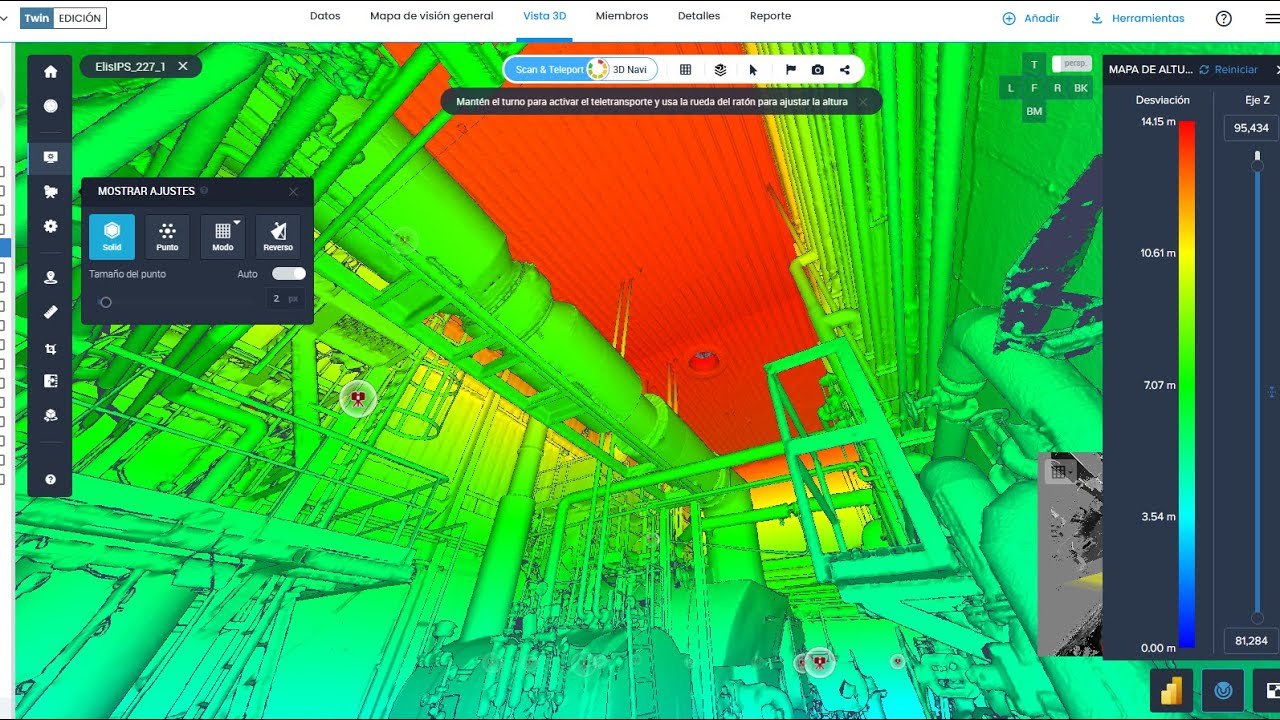Select the crop tool in sidebar
The image size is (1280, 720).
point(50,349)
